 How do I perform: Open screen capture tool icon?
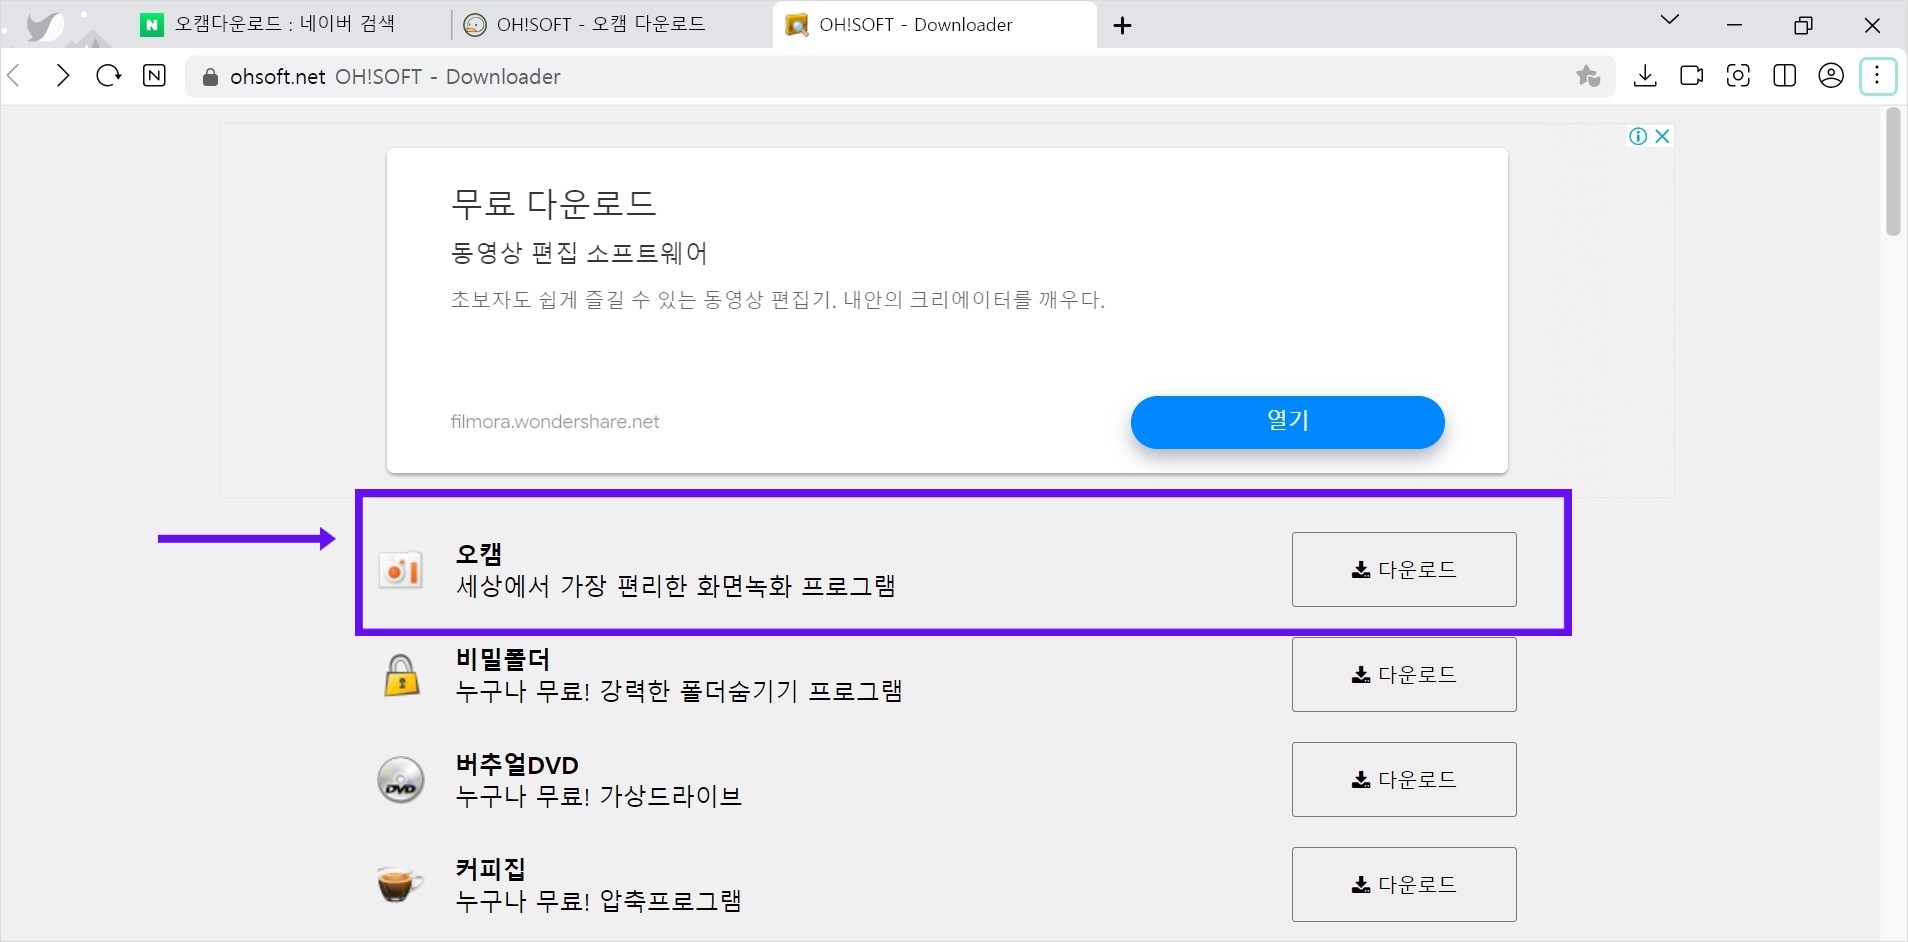(1738, 75)
